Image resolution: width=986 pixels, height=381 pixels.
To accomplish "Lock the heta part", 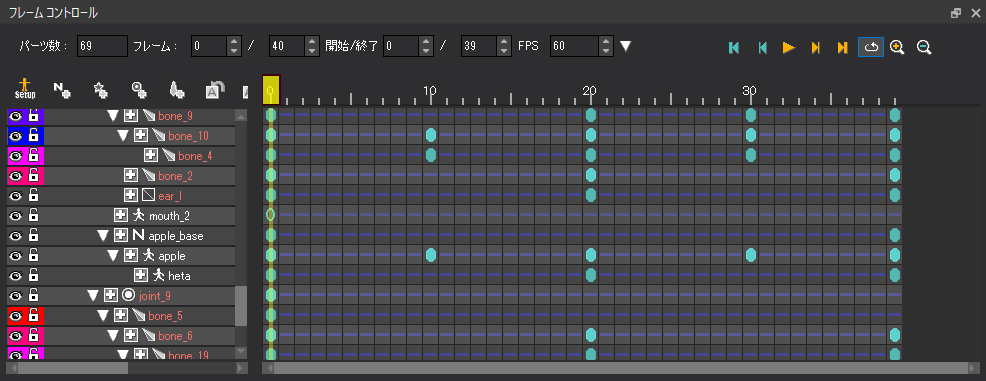I will point(34,275).
